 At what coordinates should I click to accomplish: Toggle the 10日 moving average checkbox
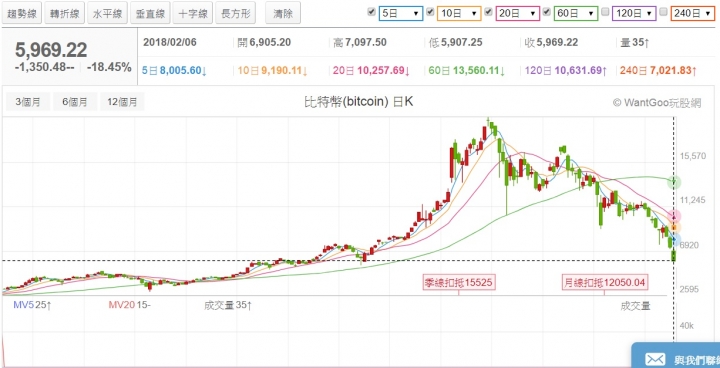point(430,12)
